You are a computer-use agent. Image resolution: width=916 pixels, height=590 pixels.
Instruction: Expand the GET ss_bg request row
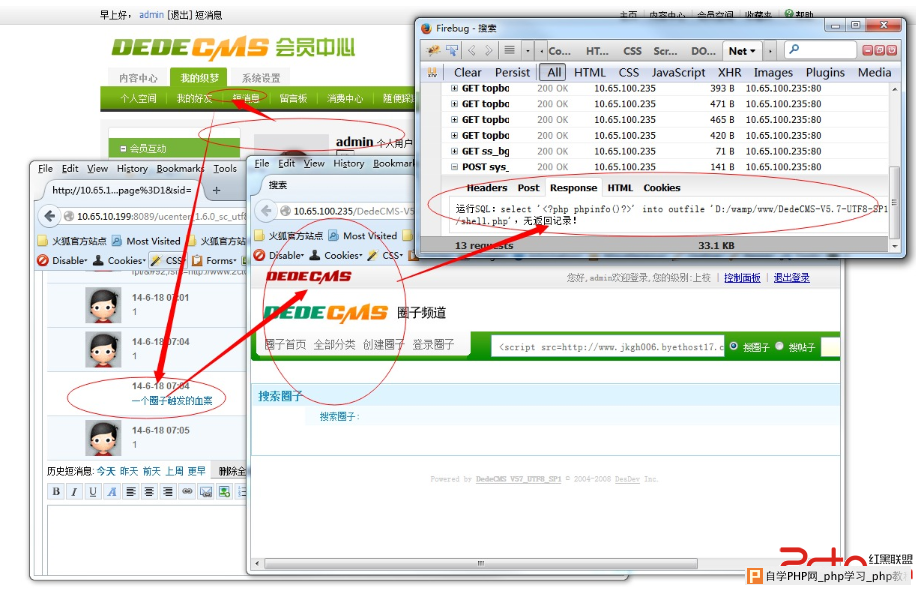pos(454,151)
